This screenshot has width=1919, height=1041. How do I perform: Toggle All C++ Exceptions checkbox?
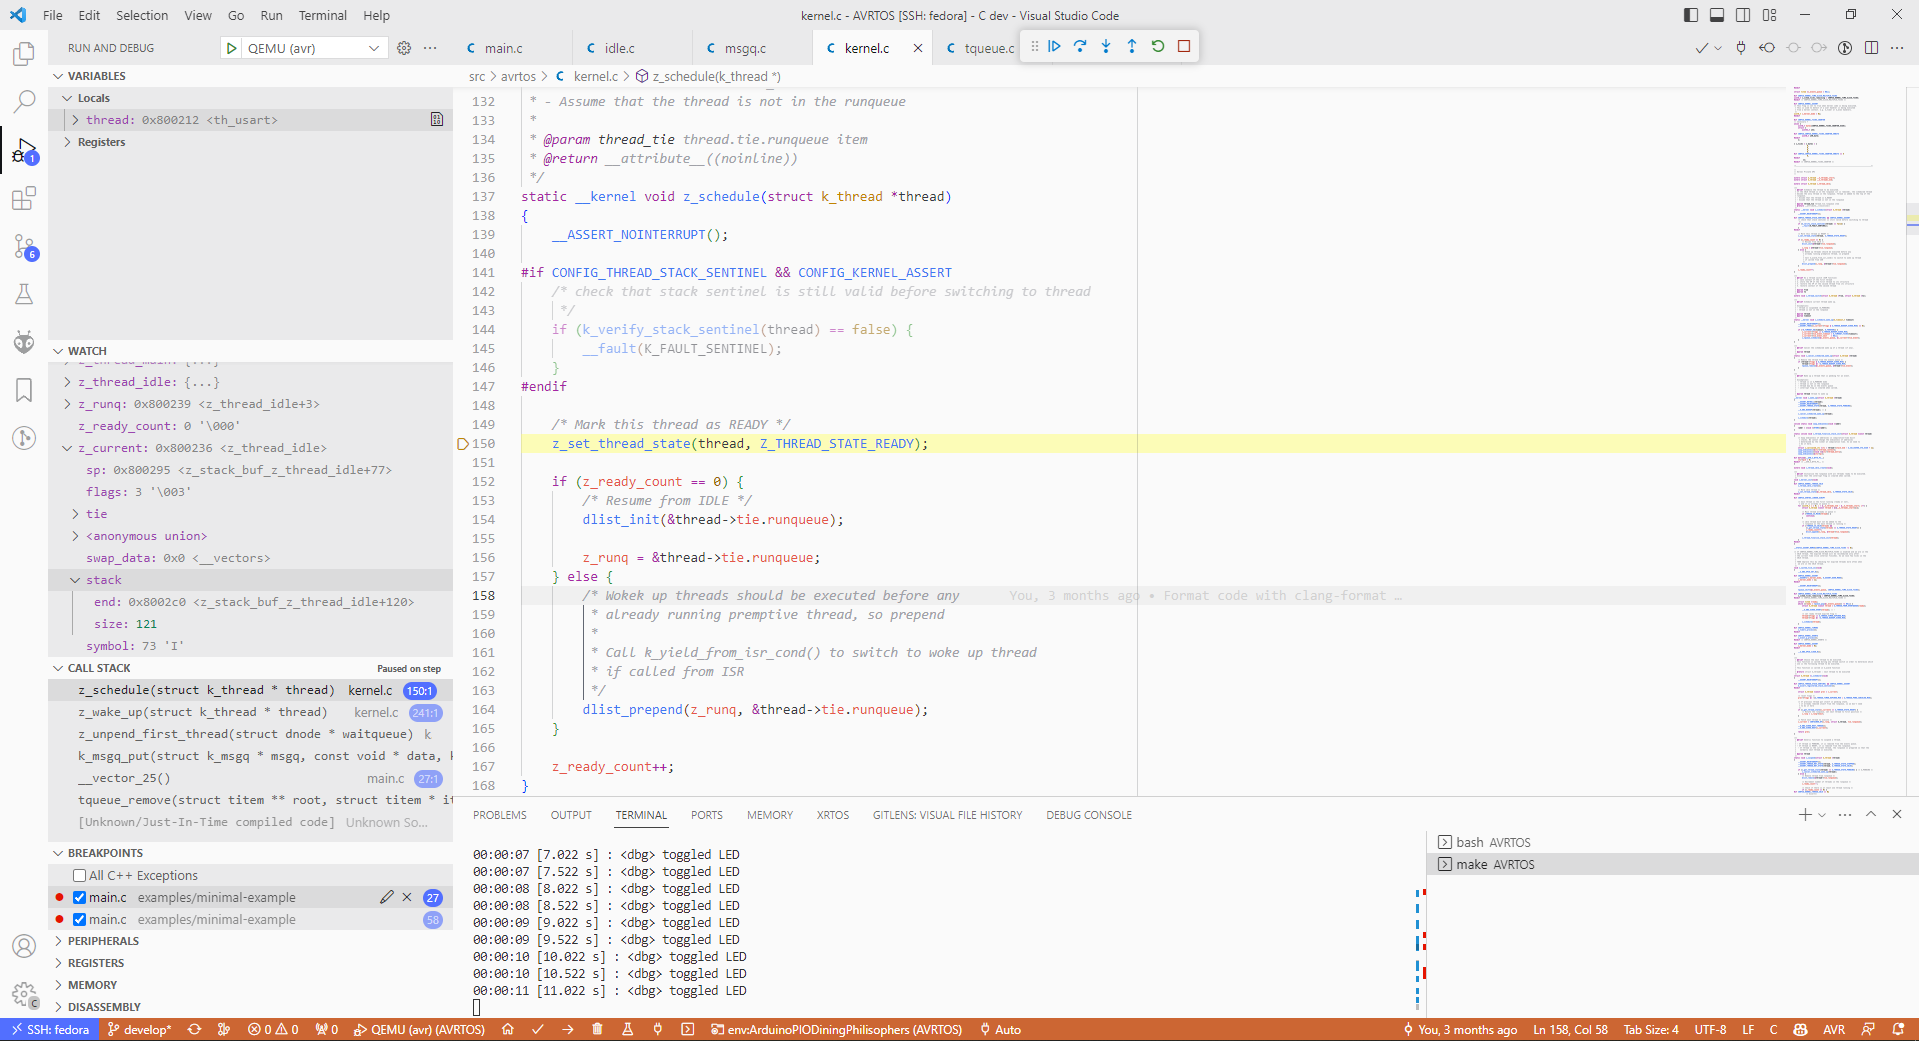point(79,875)
